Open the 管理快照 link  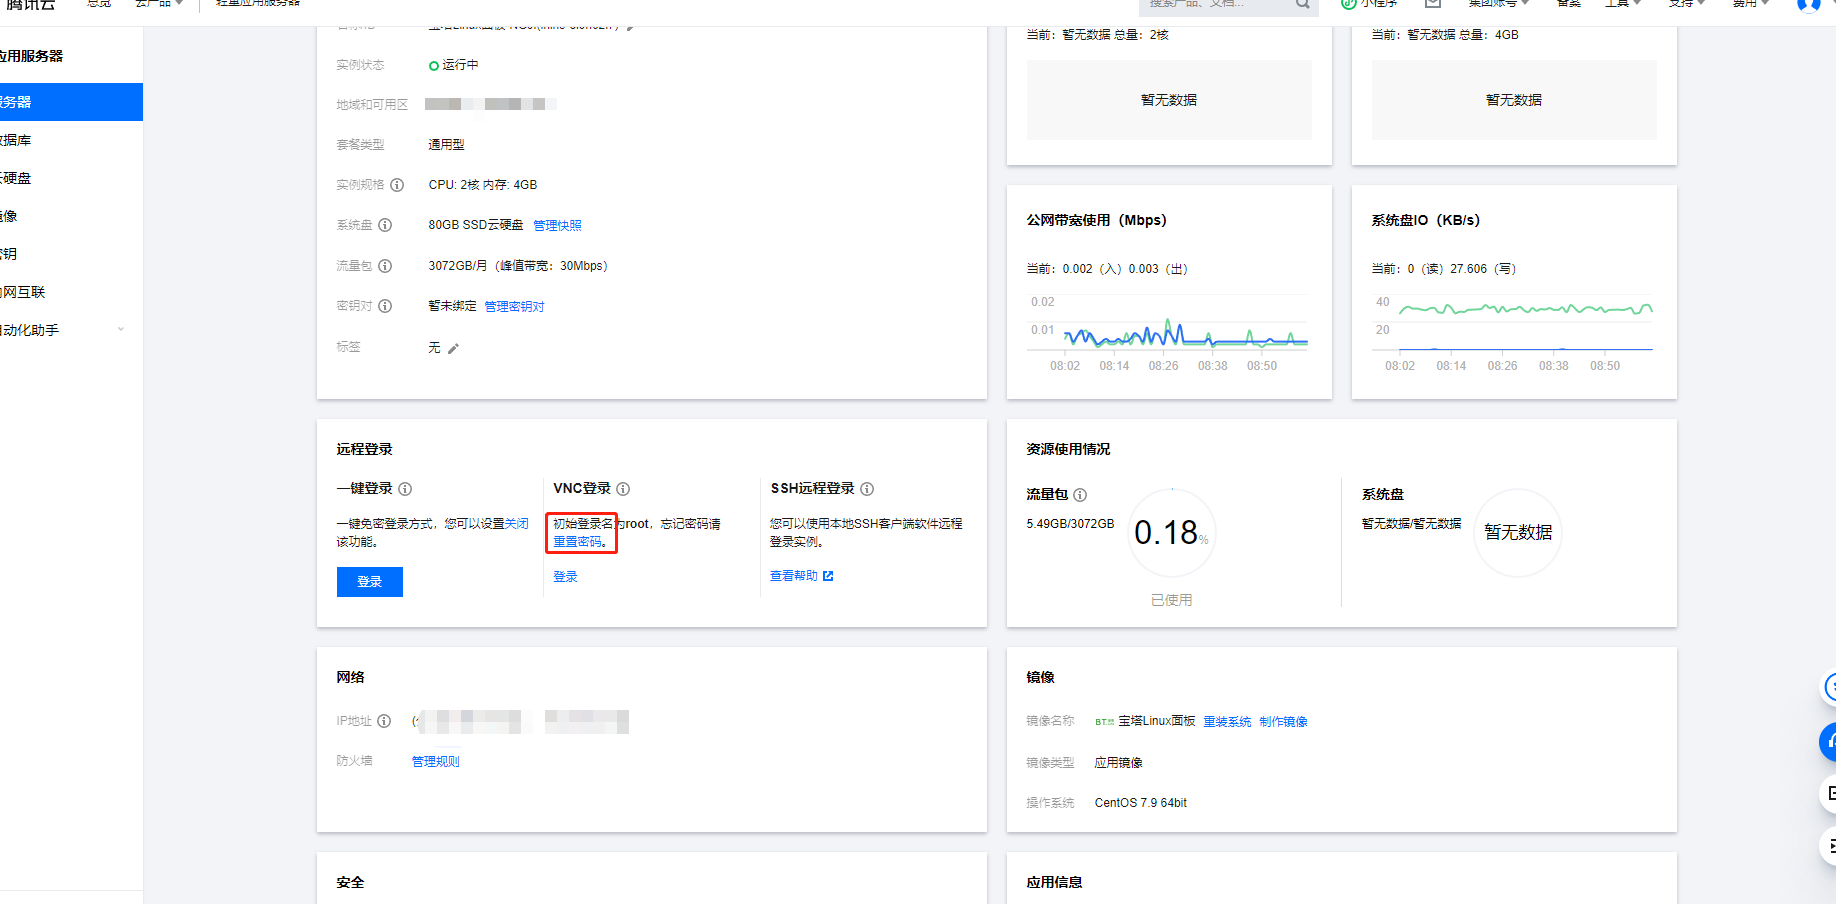point(557,226)
